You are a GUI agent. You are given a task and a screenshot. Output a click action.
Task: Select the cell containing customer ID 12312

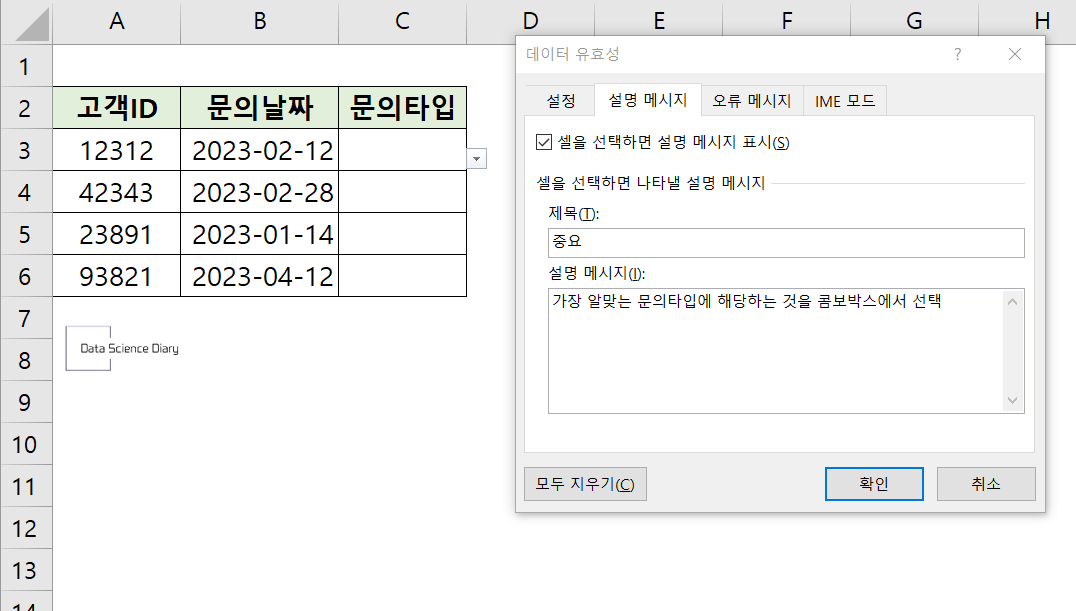(x=116, y=149)
